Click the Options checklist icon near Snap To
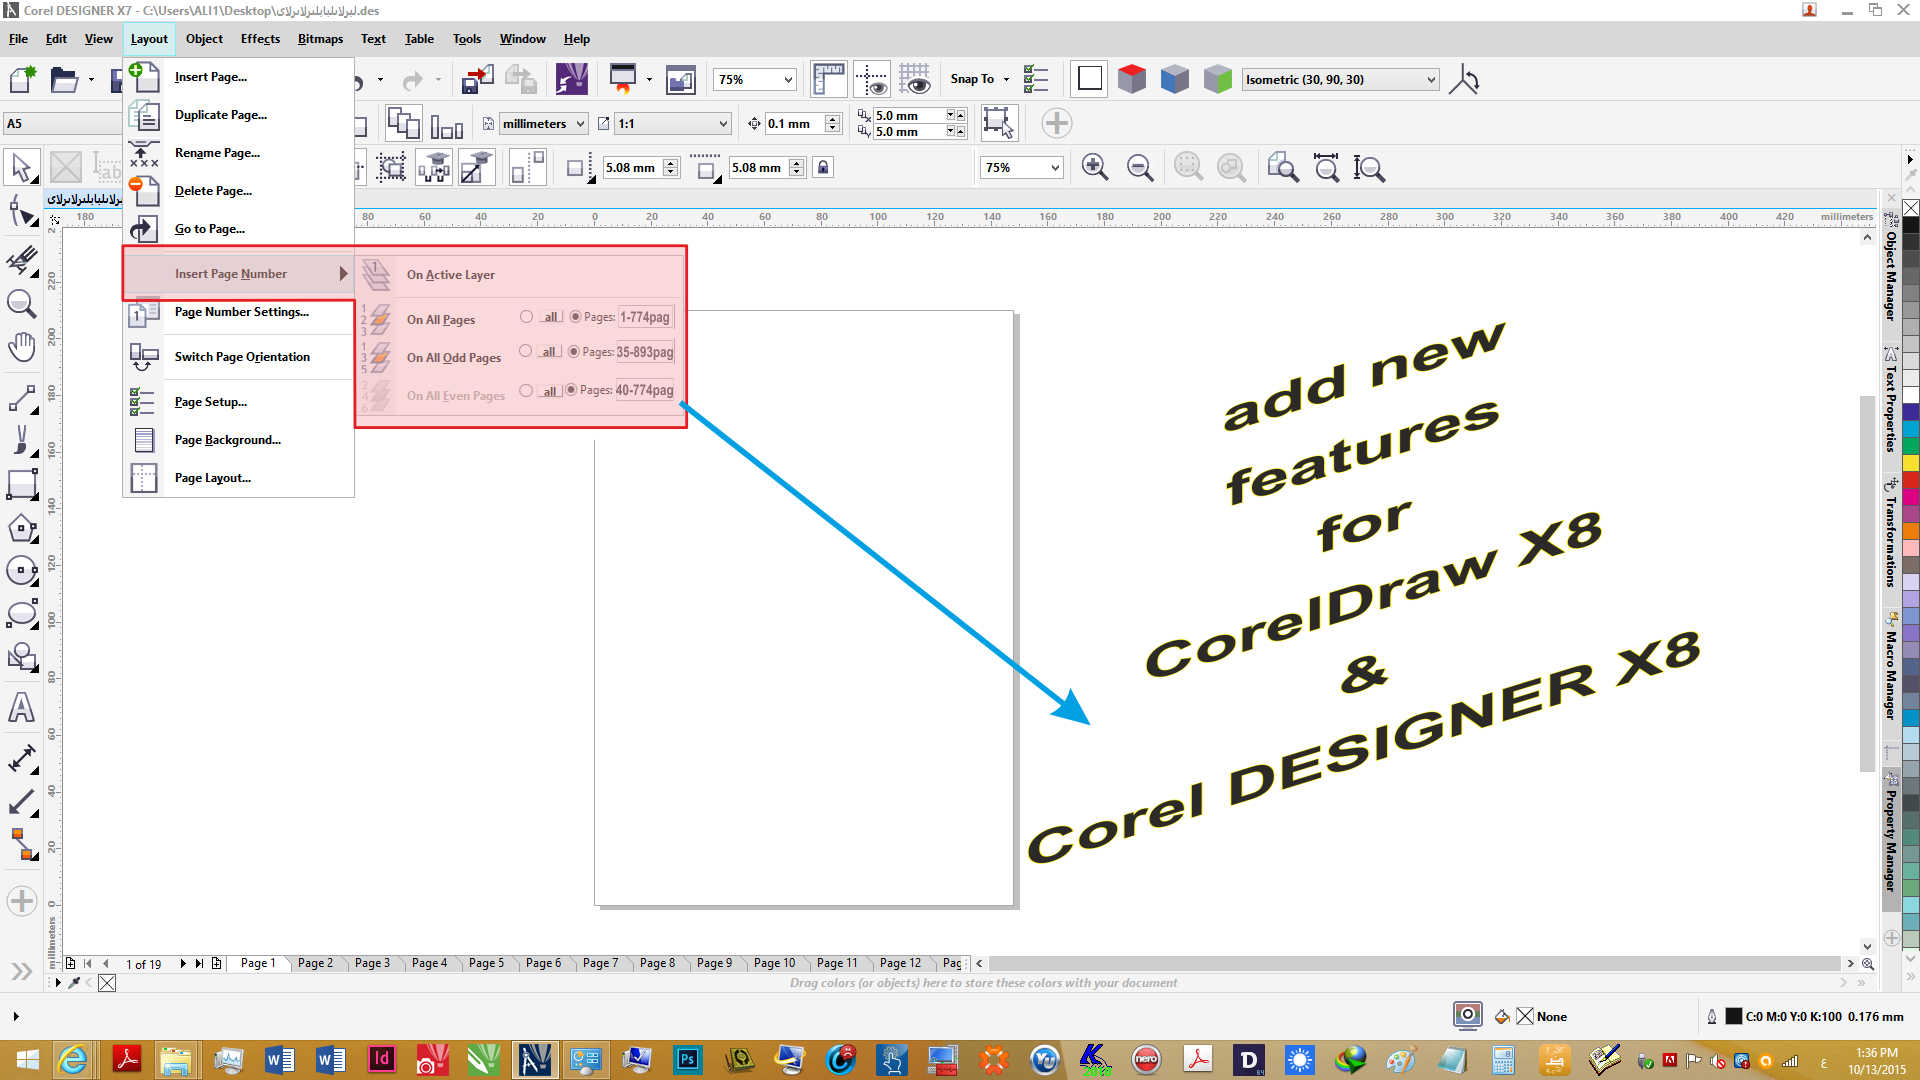Screen dimensions: 1920x1080 [1036, 79]
